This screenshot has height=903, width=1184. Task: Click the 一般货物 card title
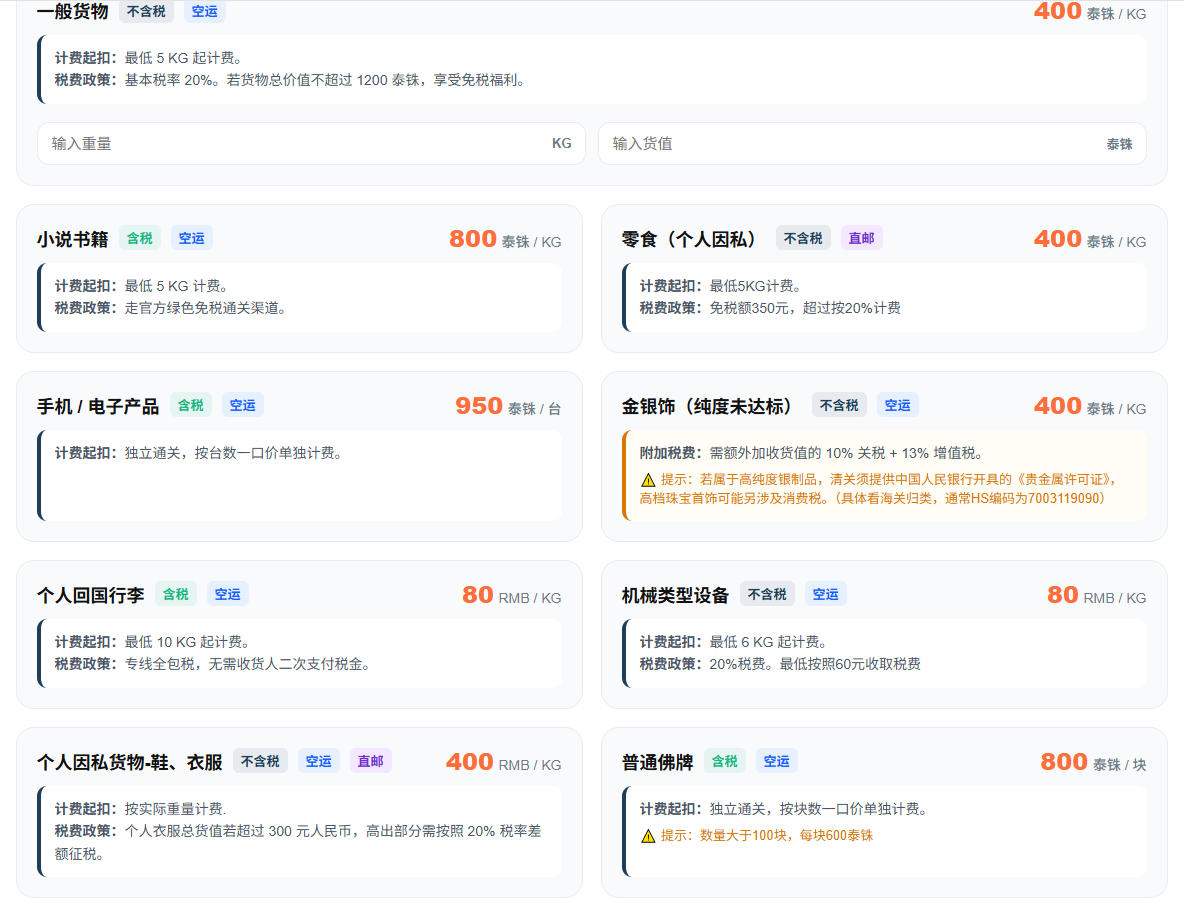point(72,11)
